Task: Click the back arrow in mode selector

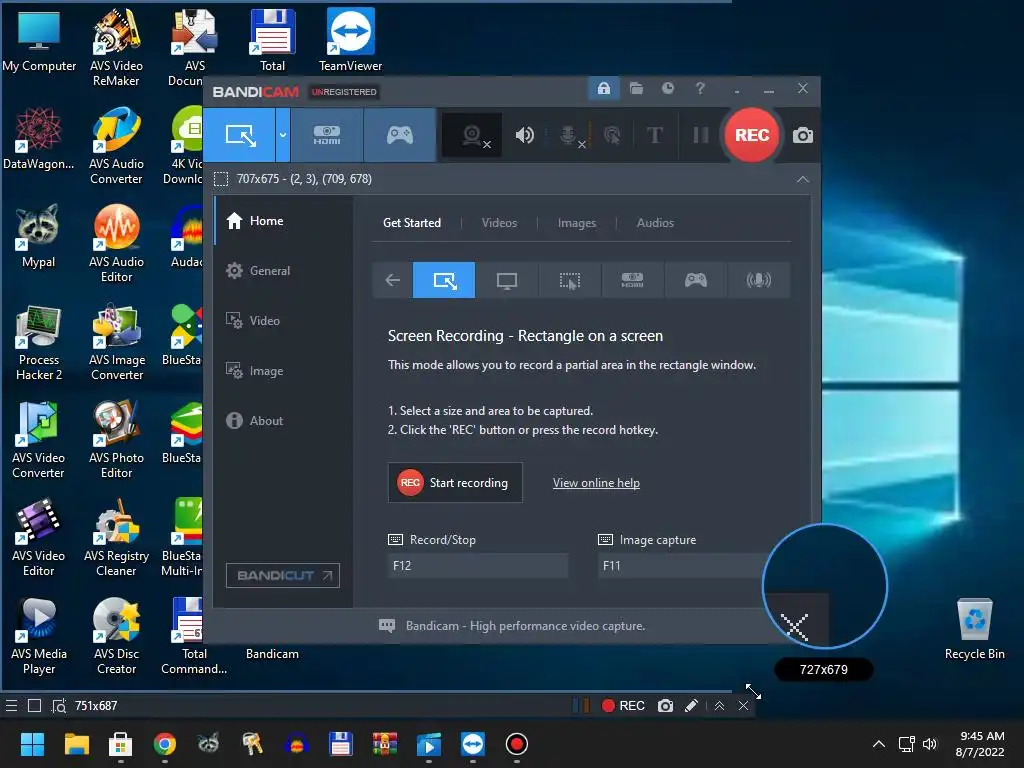Action: tap(392, 280)
